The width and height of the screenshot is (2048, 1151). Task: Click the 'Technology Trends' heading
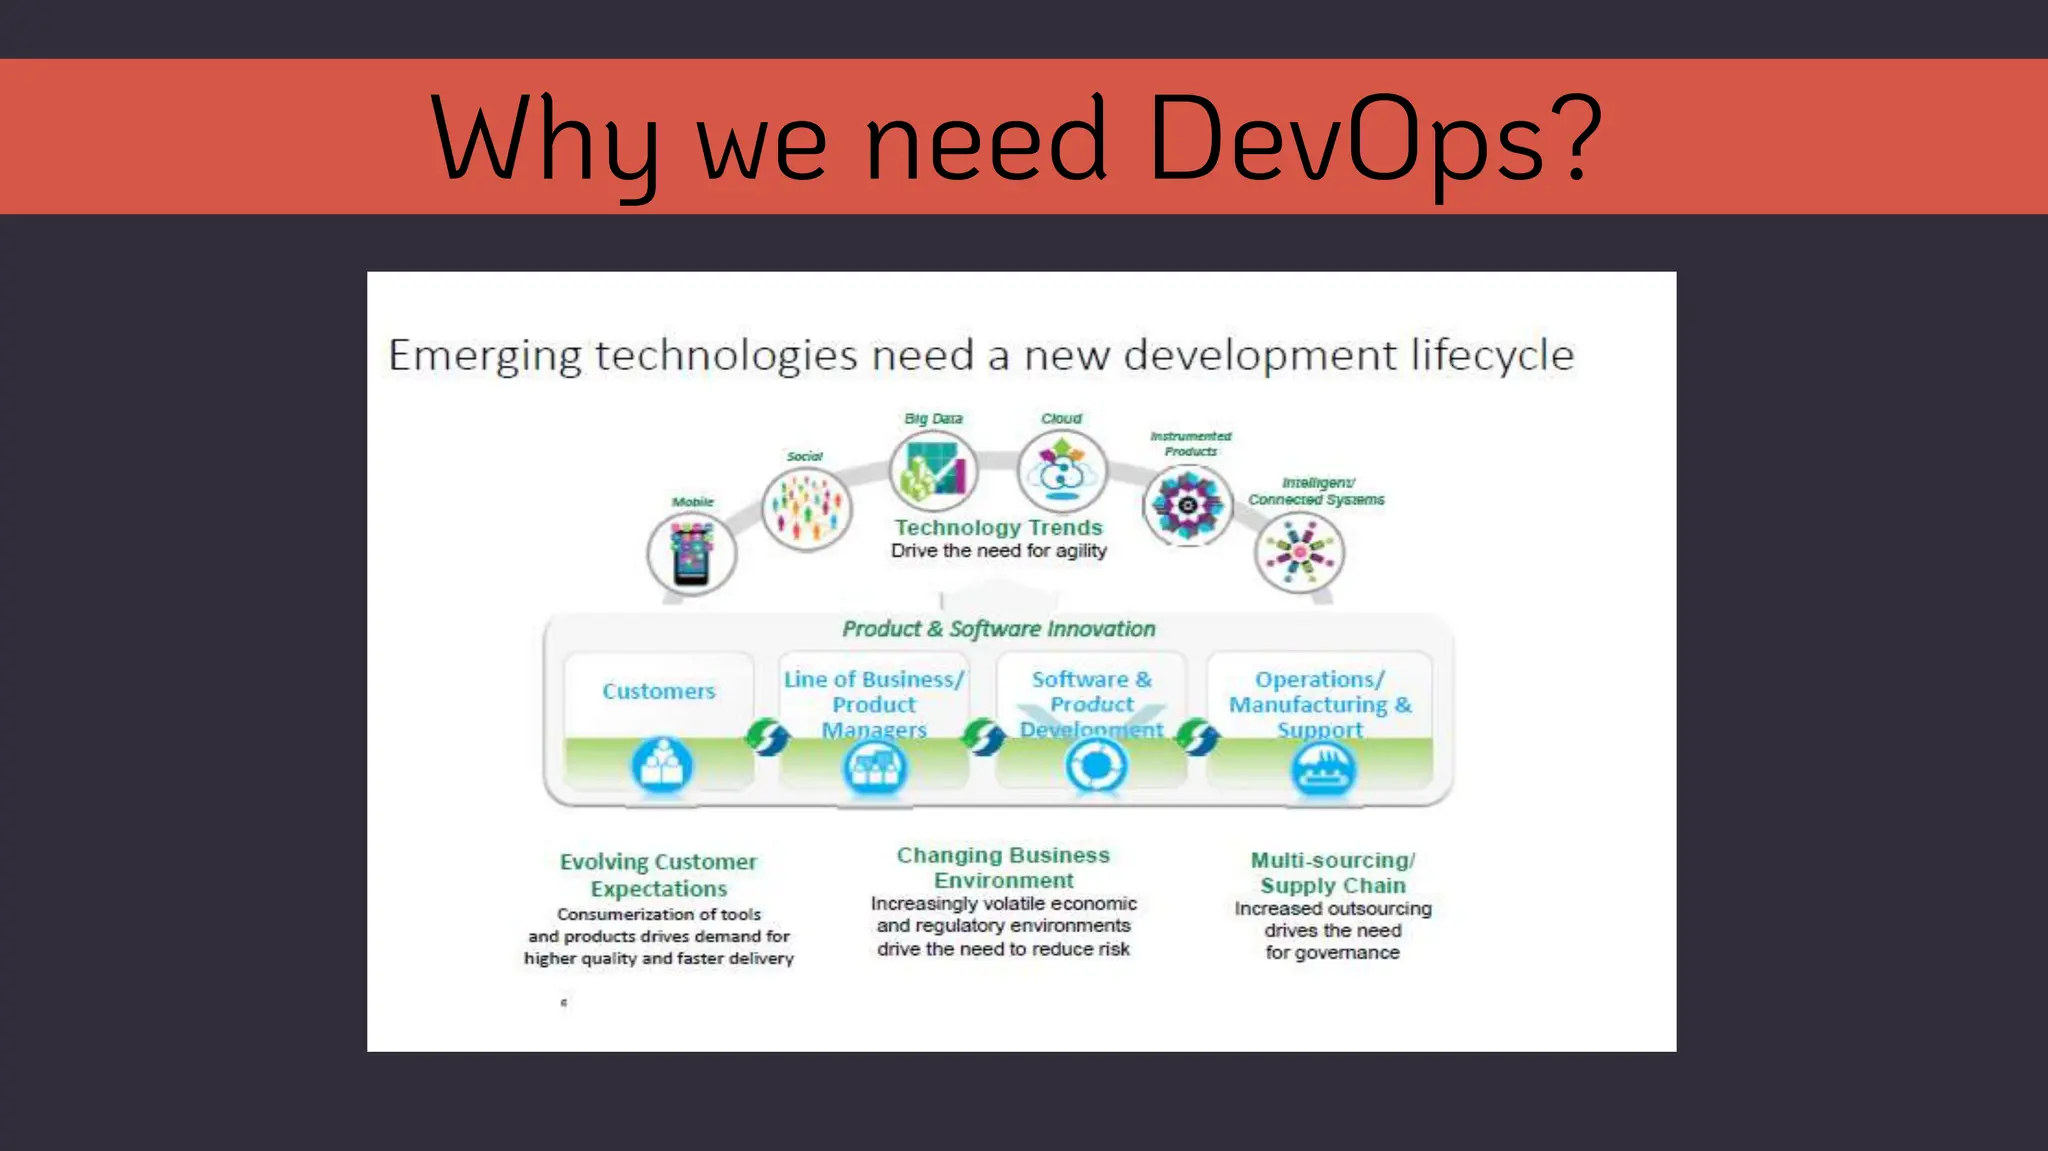[998, 527]
